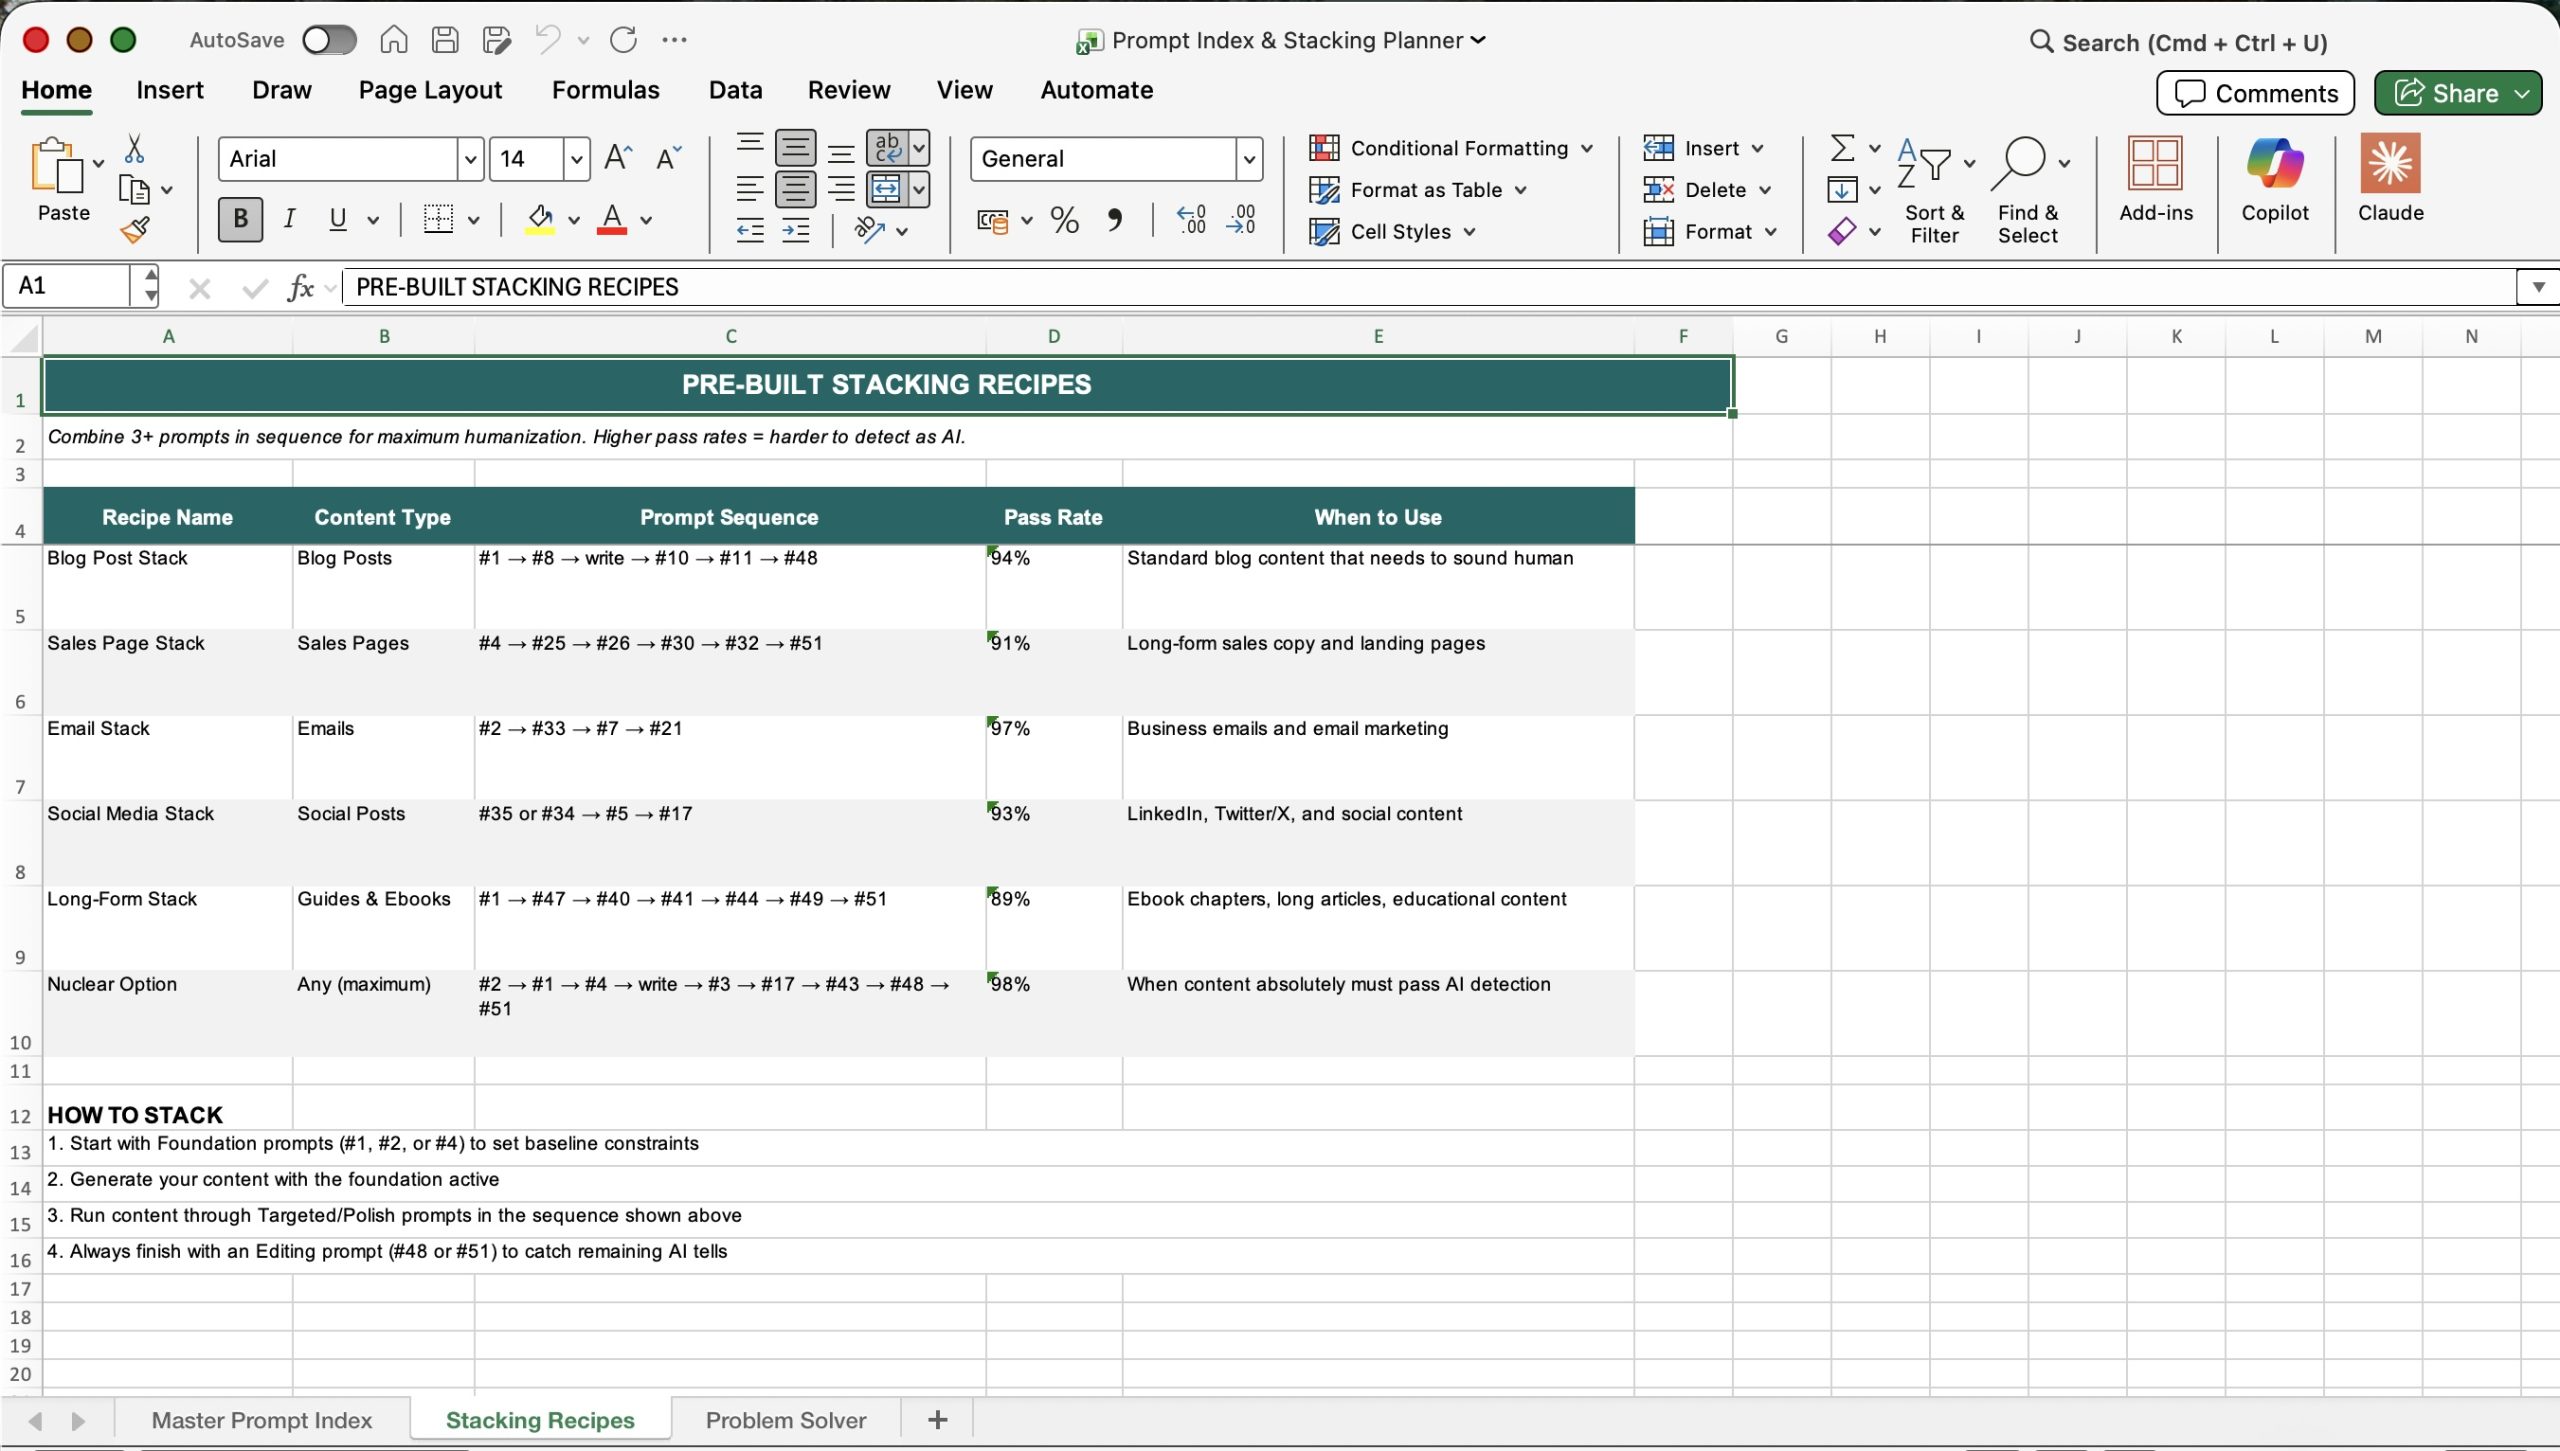Click the Comments button
The image size is (2560, 1451).
click(x=2255, y=93)
